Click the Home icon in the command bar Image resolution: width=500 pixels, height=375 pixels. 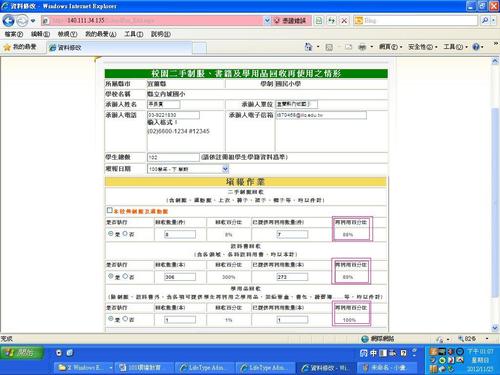[308, 47]
